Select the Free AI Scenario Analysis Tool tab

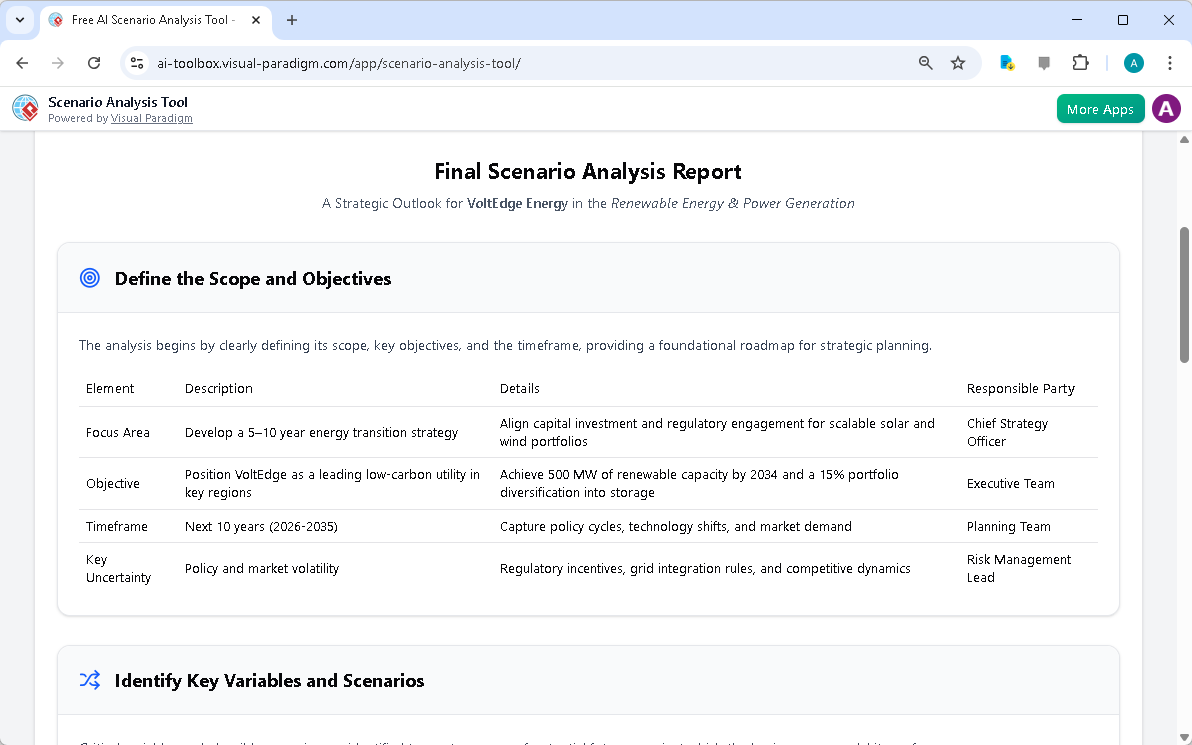point(150,20)
